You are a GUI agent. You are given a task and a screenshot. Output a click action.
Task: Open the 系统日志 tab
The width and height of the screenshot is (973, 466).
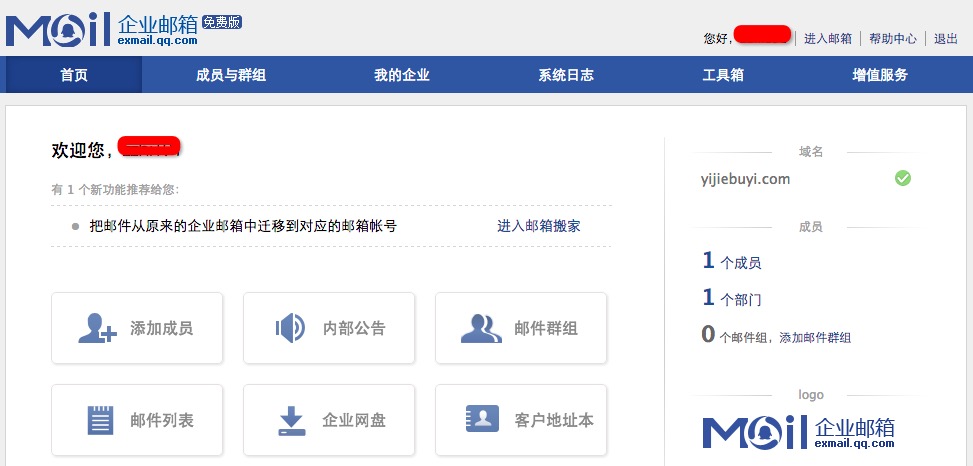(565, 75)
